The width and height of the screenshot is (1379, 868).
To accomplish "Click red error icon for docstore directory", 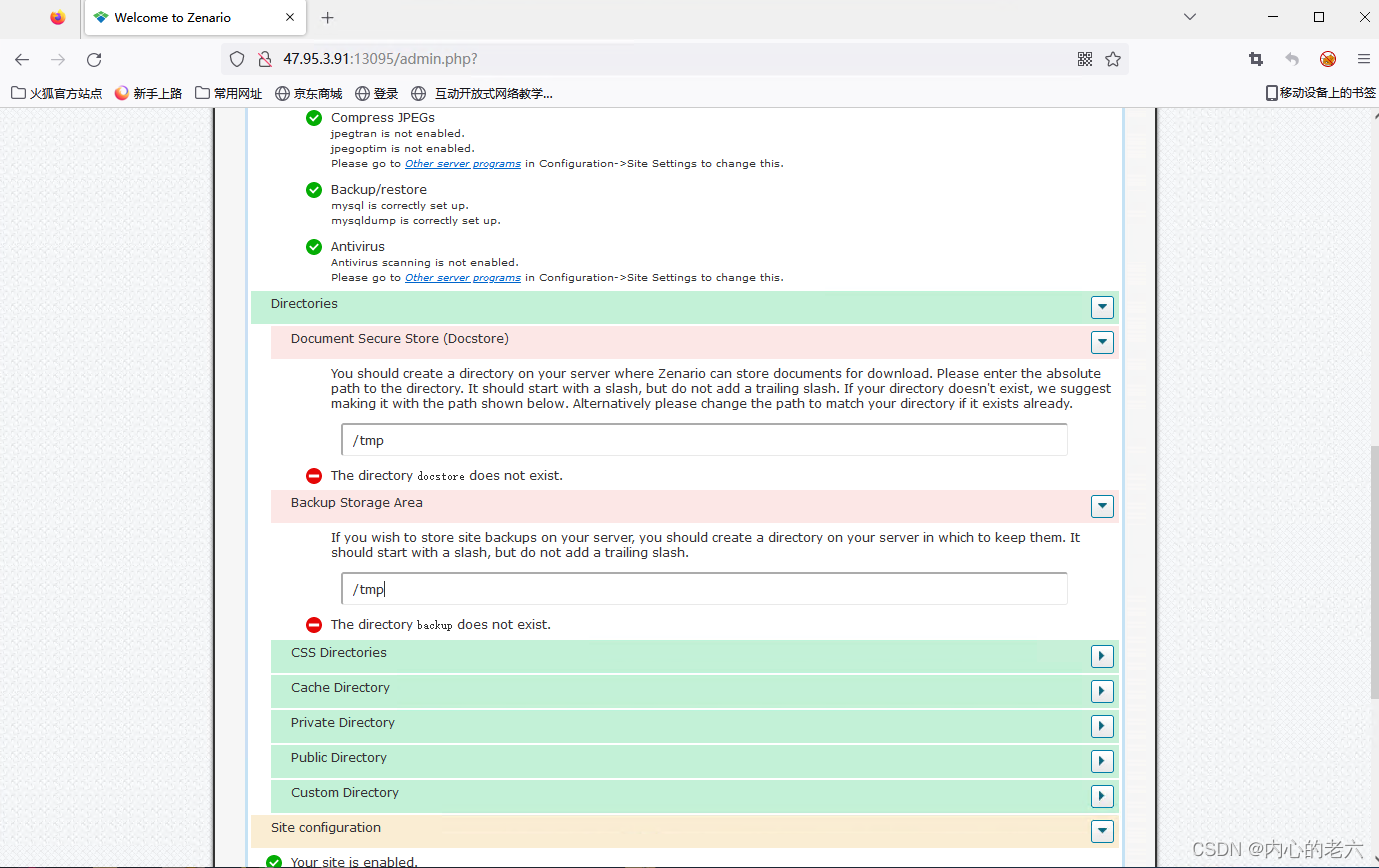I will click(314, 476).
